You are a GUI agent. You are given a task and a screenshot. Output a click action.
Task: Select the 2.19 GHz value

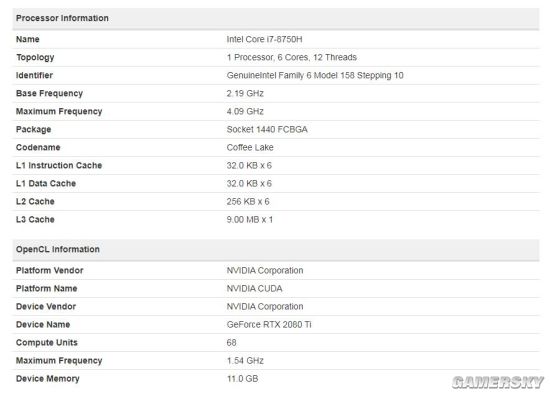pyautogui.click(x=245, y=93)
